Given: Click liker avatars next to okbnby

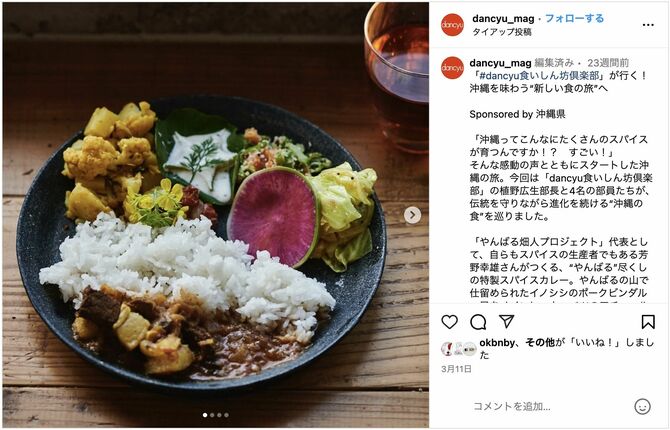Looking at the screenshot, I should 458,349.
